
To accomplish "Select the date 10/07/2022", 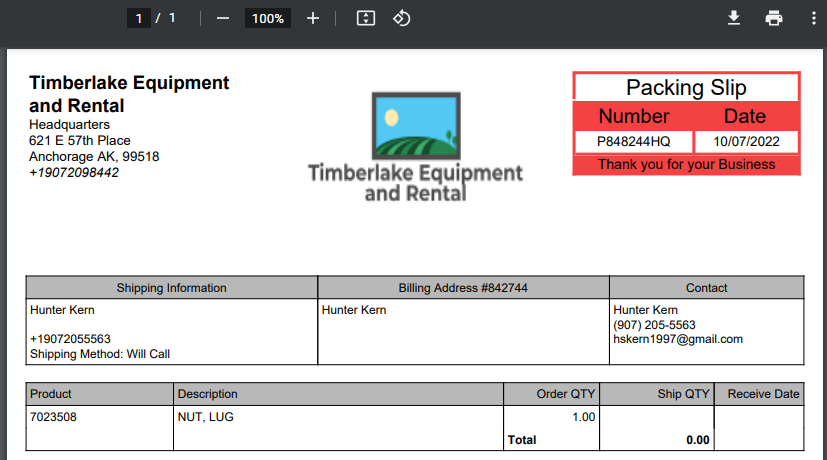I will [746, 141].
